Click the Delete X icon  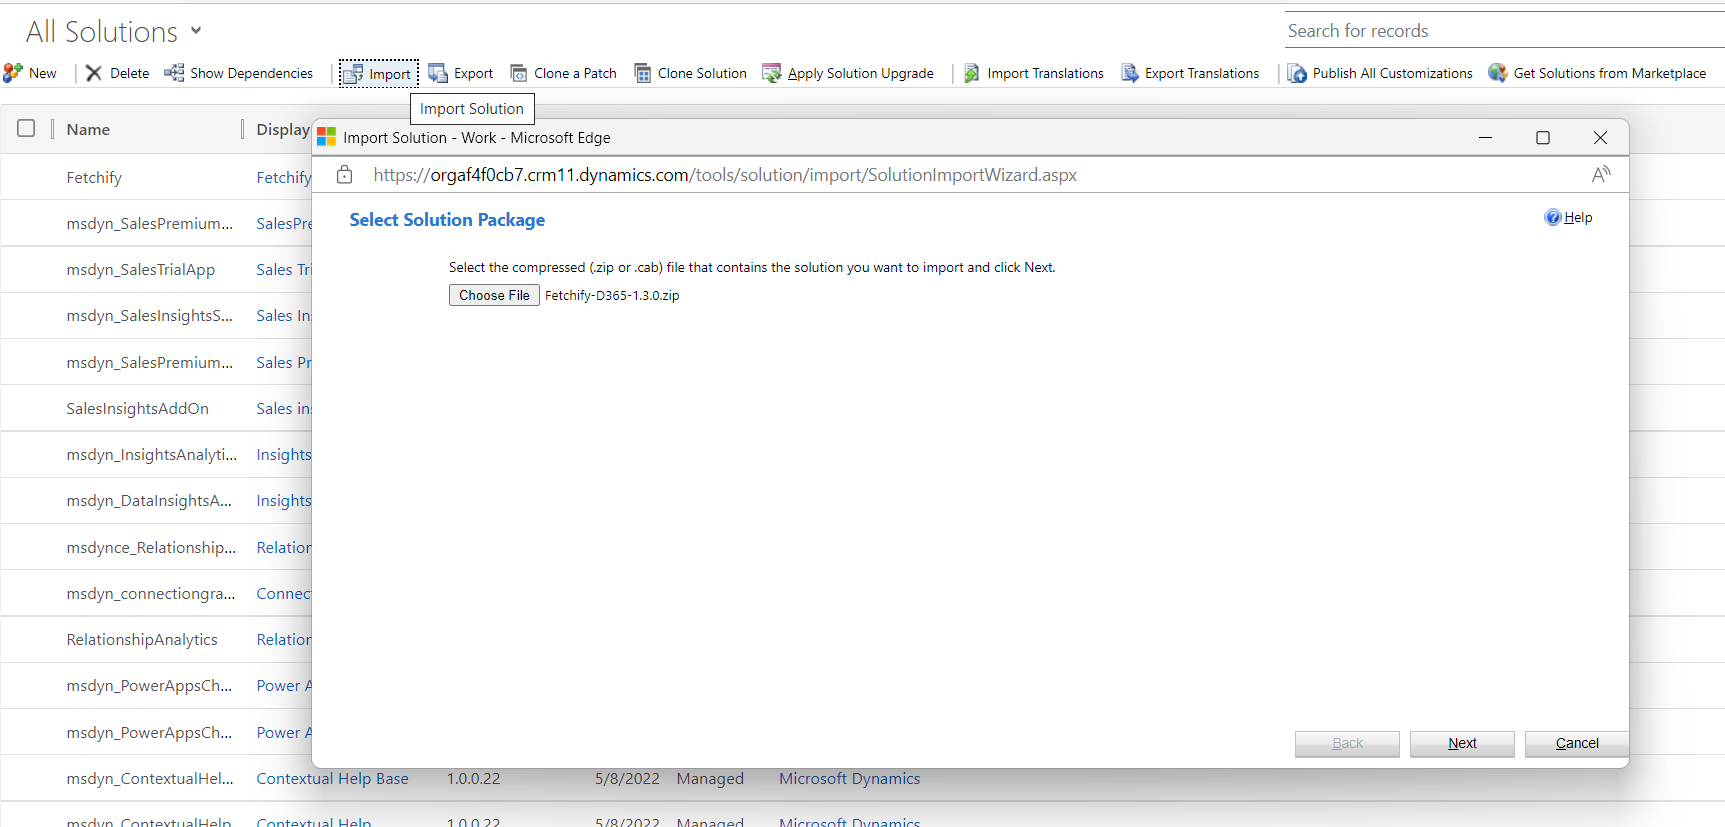94,73
